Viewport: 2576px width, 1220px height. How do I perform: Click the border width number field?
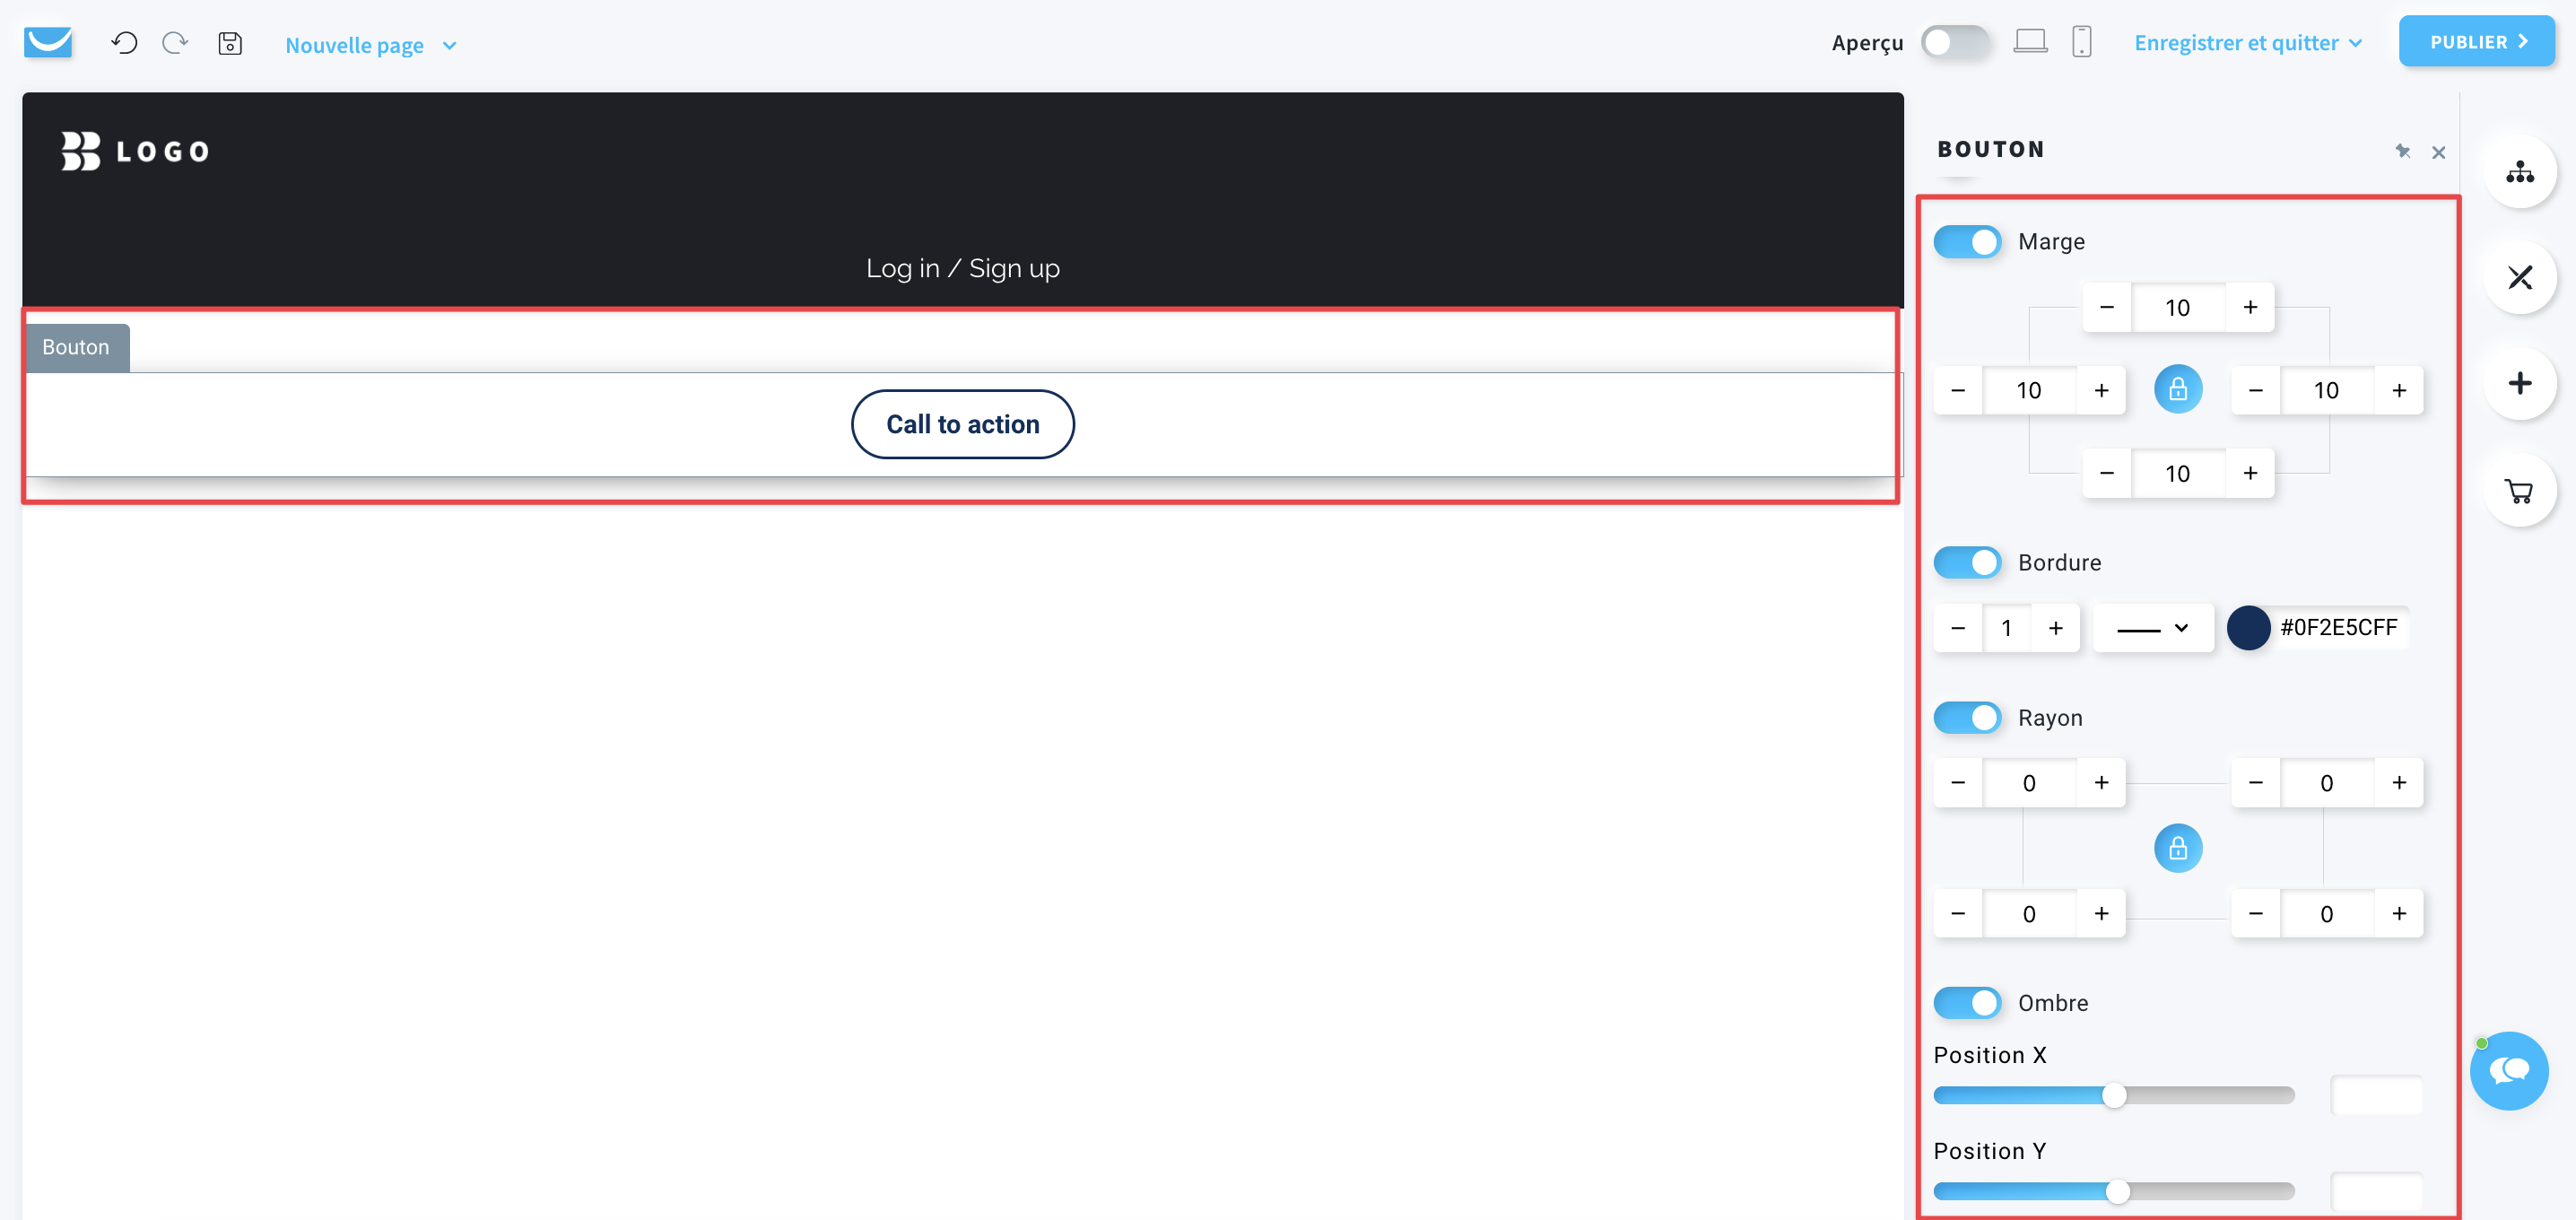(2007, 628)
